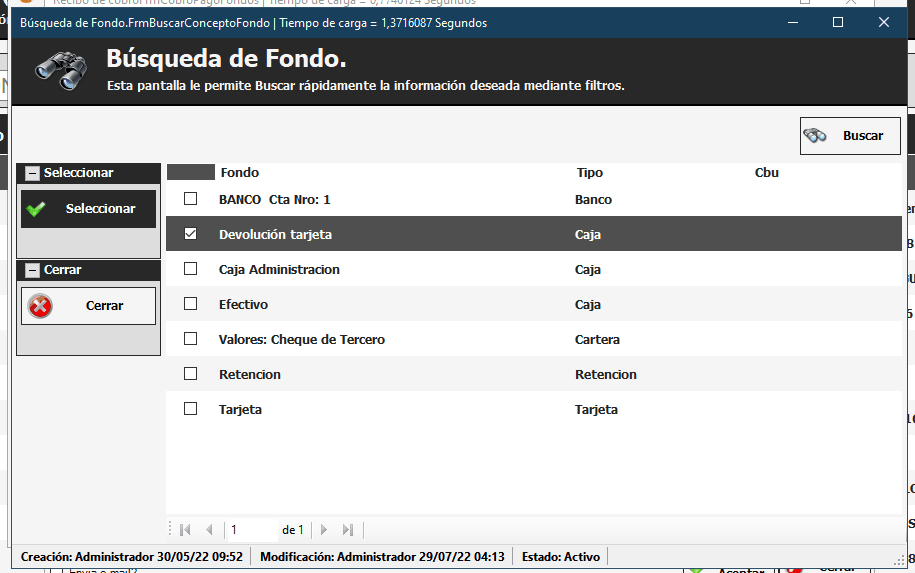The width and height of the screenshot is (915, 573).
Task: Jump to the last results page
Action: pyautogui.click(x=347, y=530)
